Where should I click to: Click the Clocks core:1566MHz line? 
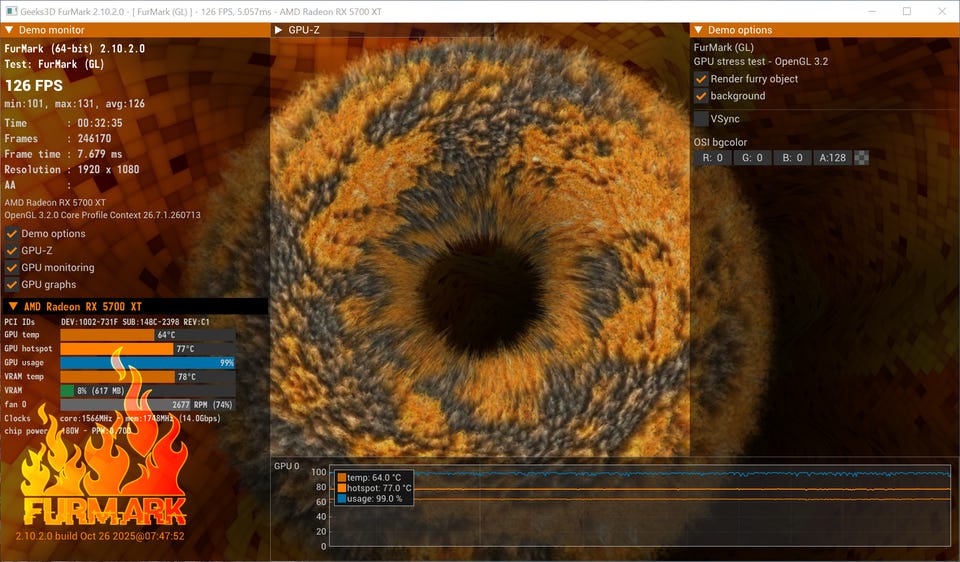112,419
